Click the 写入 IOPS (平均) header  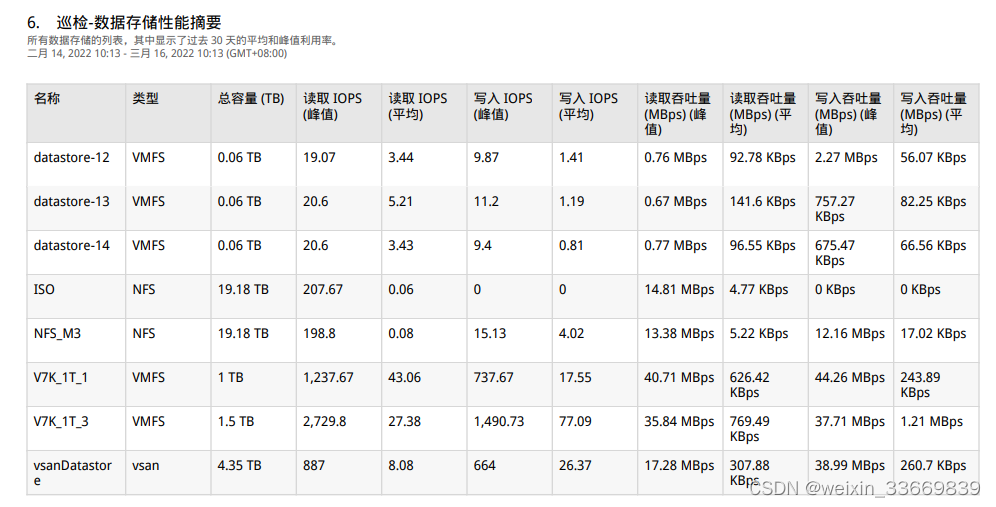tap(588, 106)
